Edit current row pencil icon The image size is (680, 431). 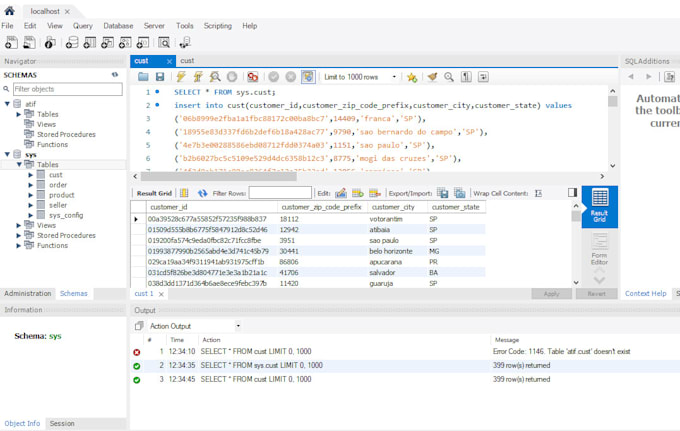click(x=341, y=193)
